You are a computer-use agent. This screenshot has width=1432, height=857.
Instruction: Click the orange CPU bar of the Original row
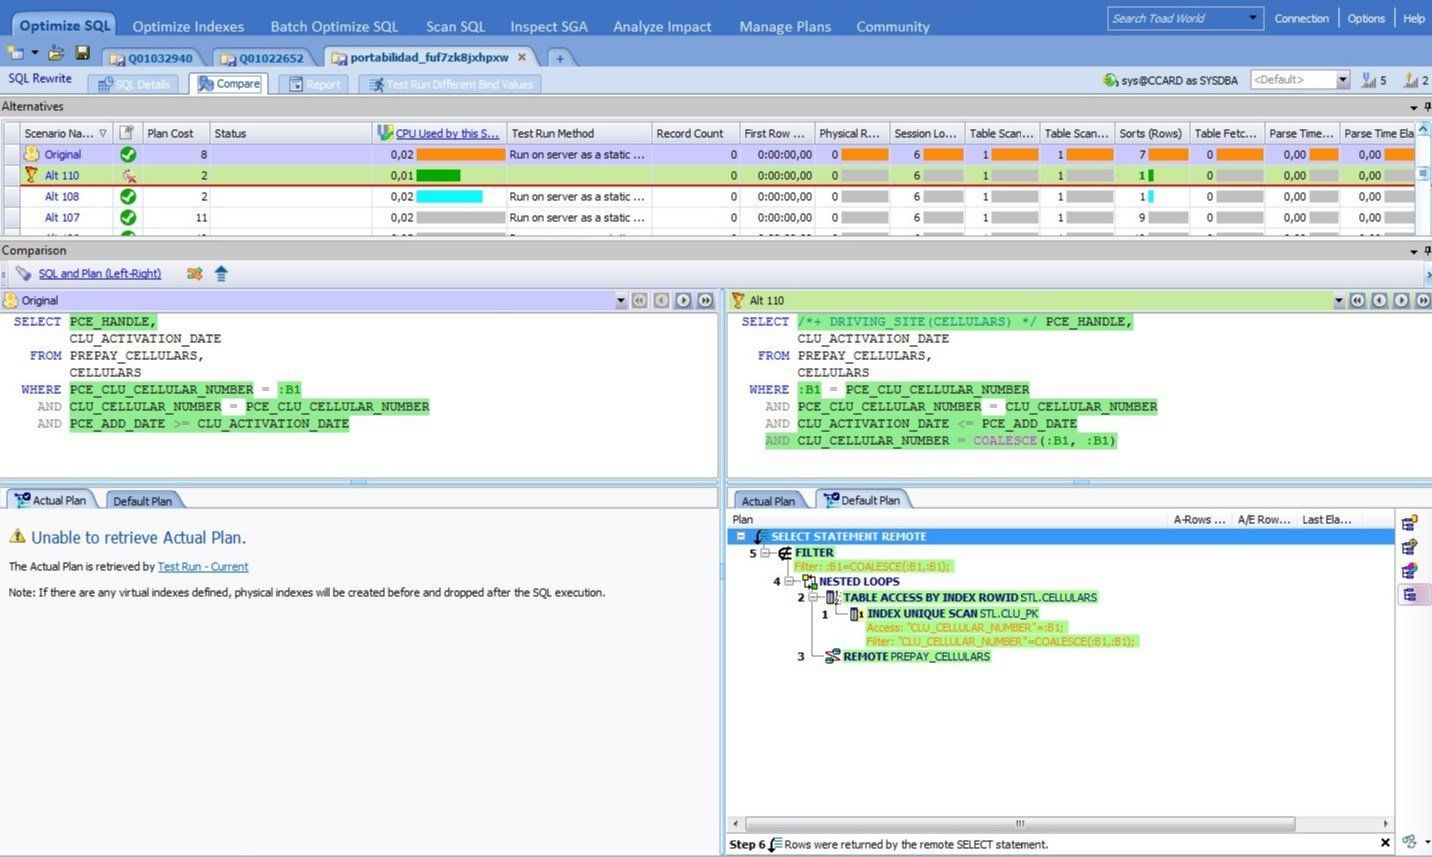461,154
